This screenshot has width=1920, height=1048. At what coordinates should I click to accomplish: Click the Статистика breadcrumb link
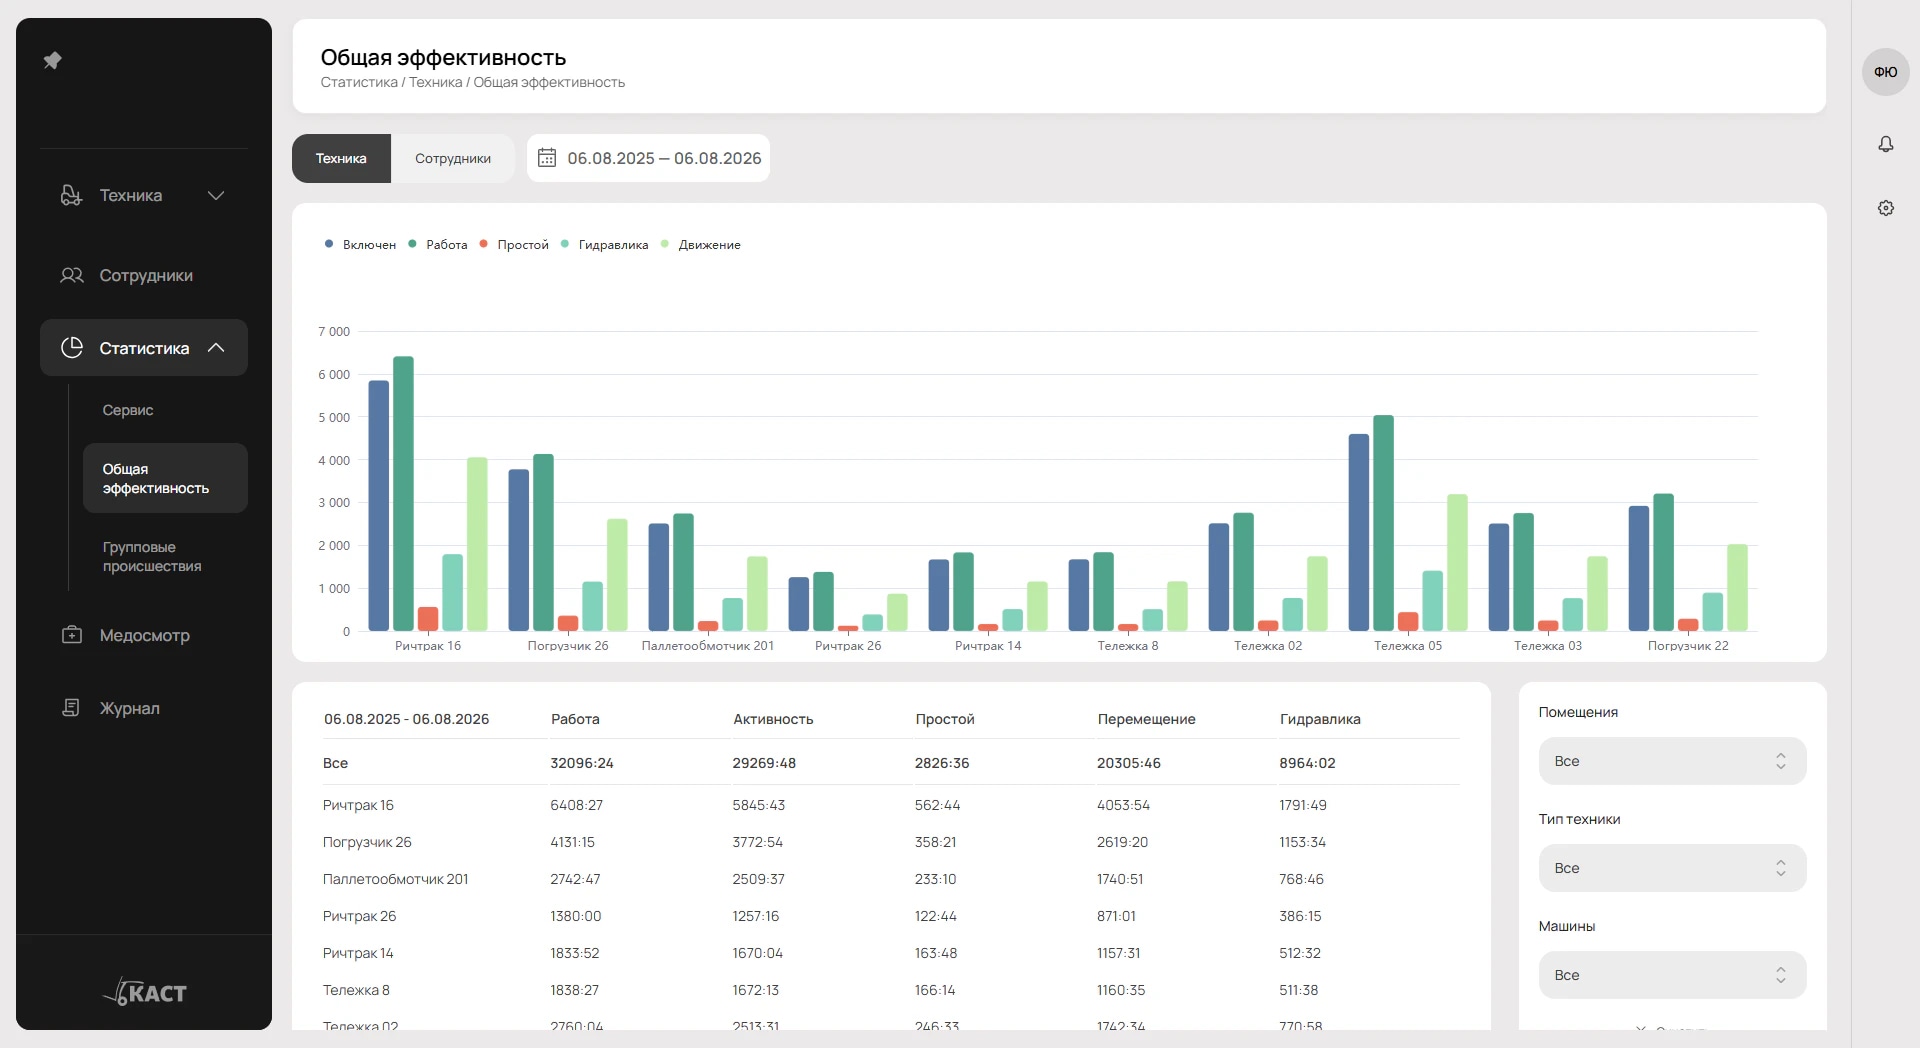pos(359,82)
